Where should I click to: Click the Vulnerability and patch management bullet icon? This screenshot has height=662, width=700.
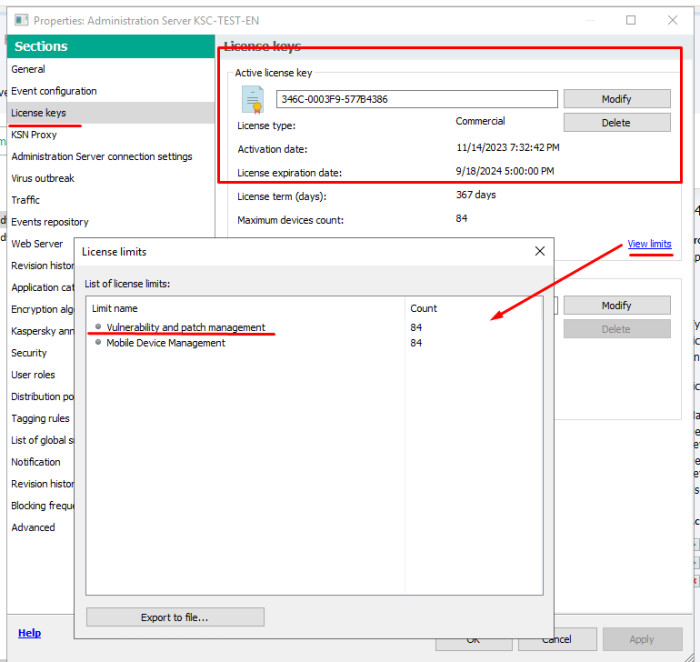(x=98, y=327)
